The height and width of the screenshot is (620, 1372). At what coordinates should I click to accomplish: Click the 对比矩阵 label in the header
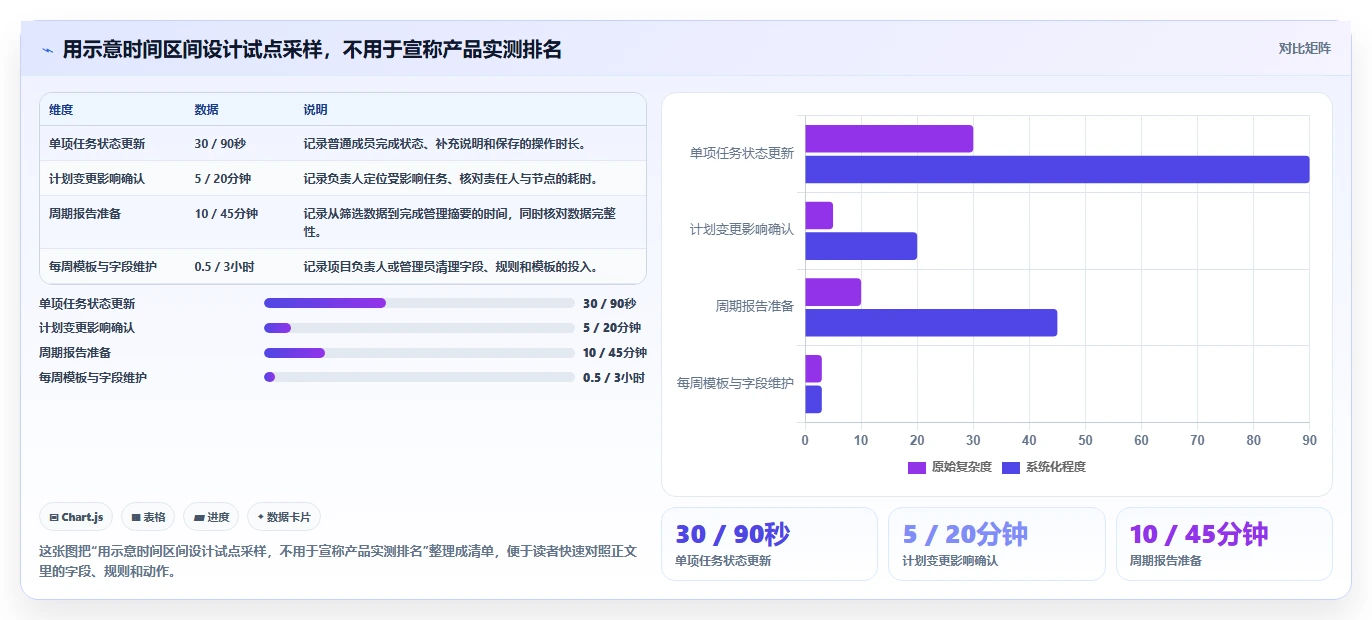pyautogui.click(x=1304, y=48)
